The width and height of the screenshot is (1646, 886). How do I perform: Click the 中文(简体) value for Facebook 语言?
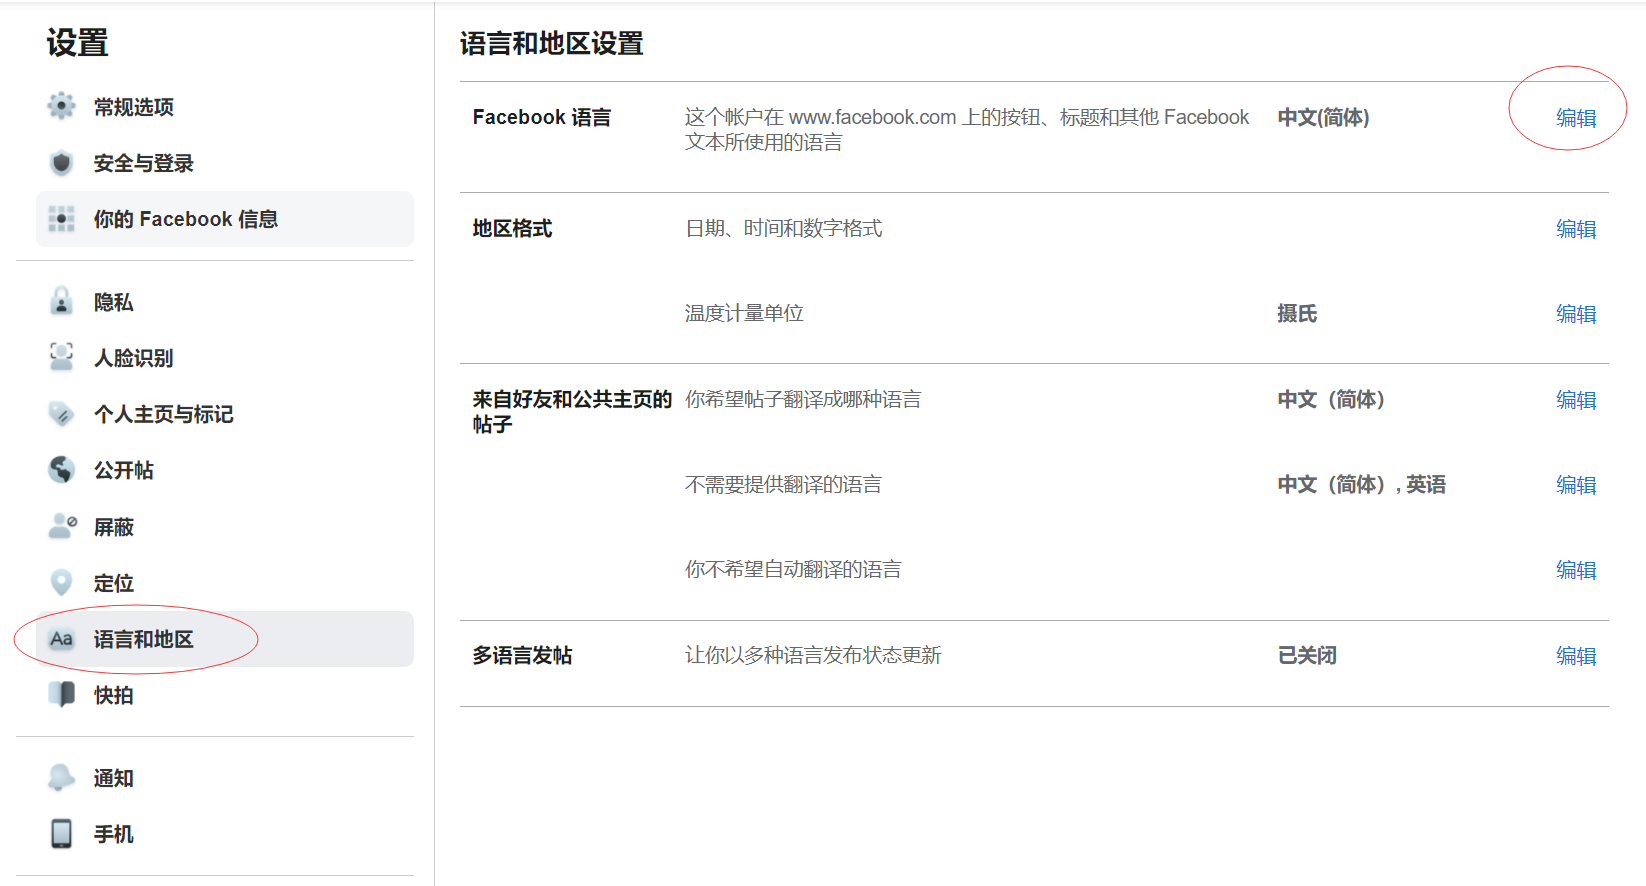(1323, 118)
